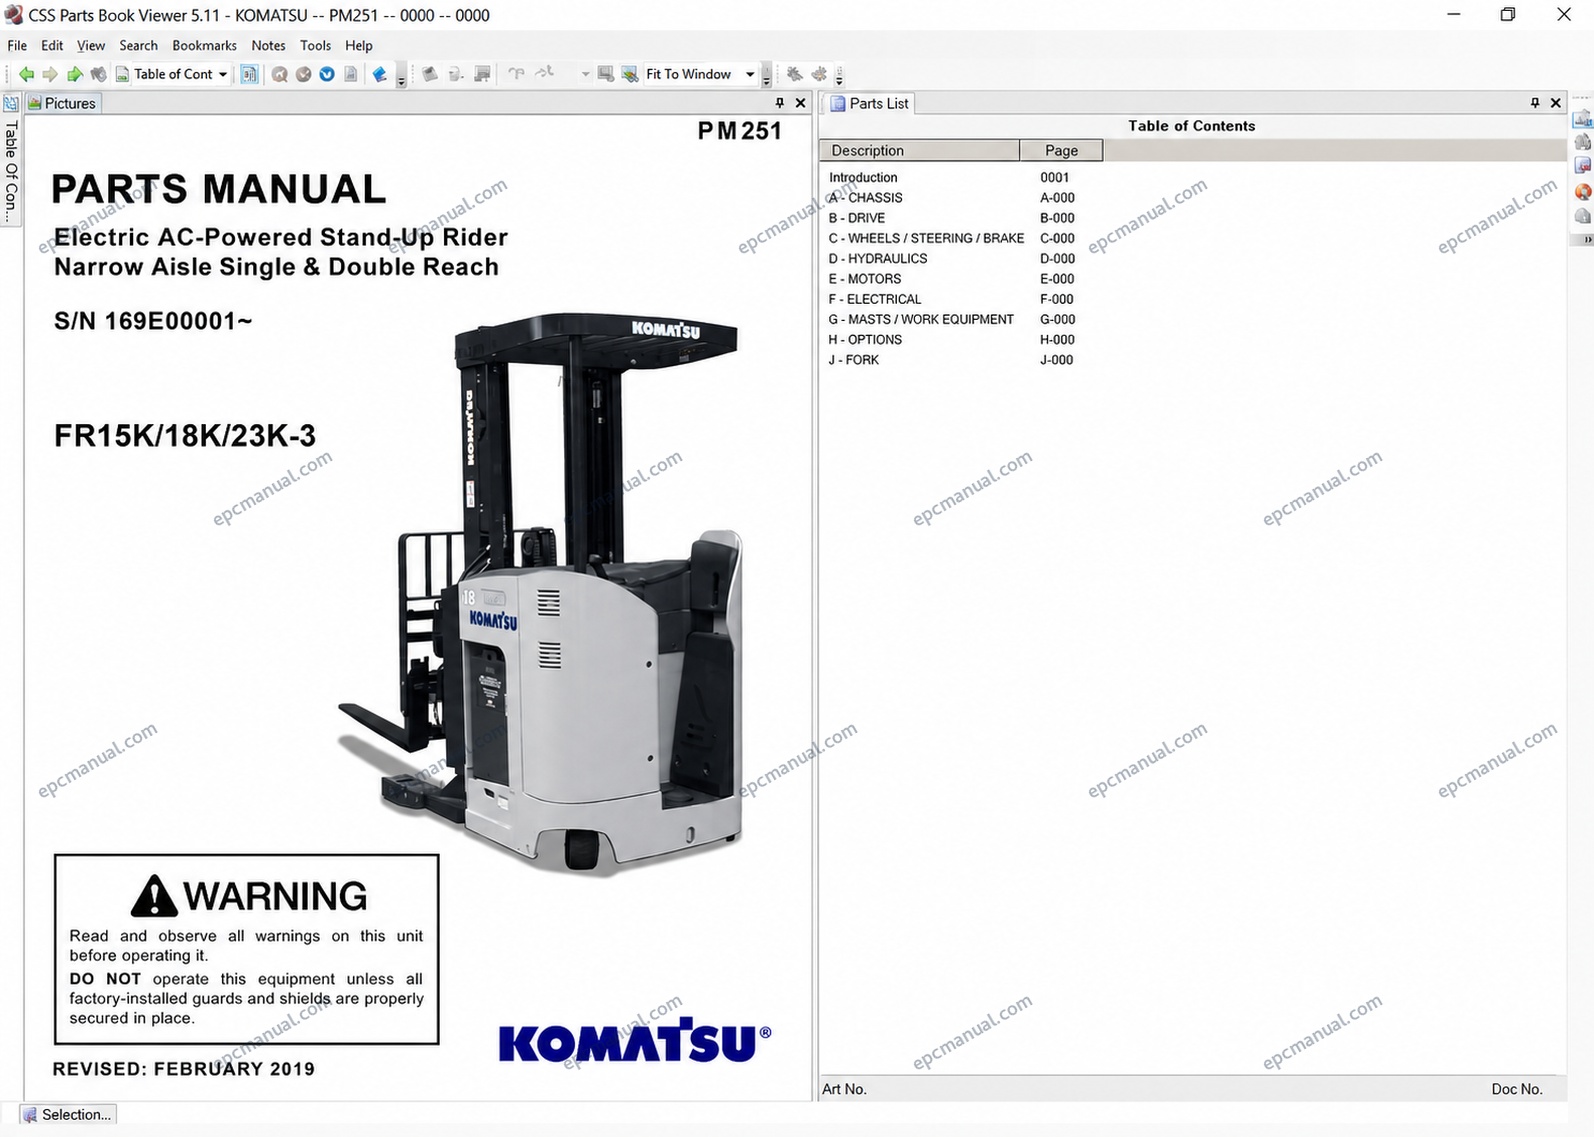Close the Parts List panel
This screenshot has width=1594, height=1137.
[1555, 103]
